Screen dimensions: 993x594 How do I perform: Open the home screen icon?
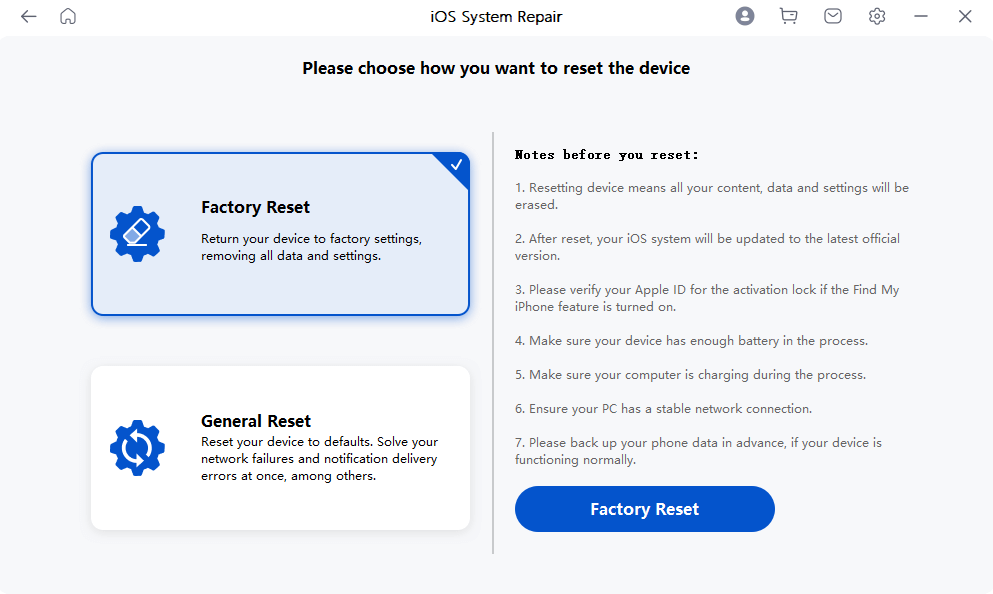[68, 16]
